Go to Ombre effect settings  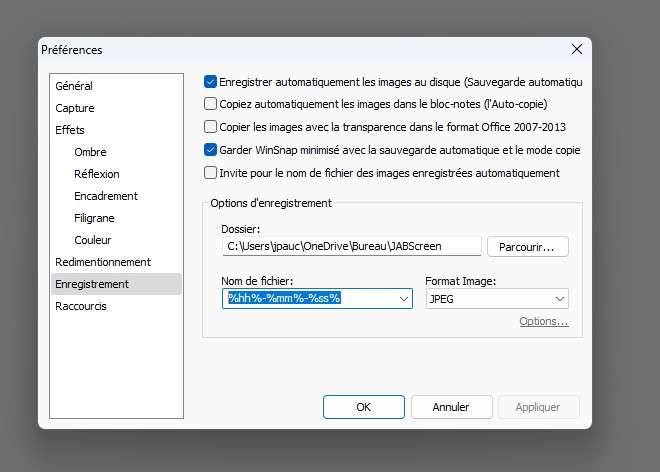coord(90,152)
